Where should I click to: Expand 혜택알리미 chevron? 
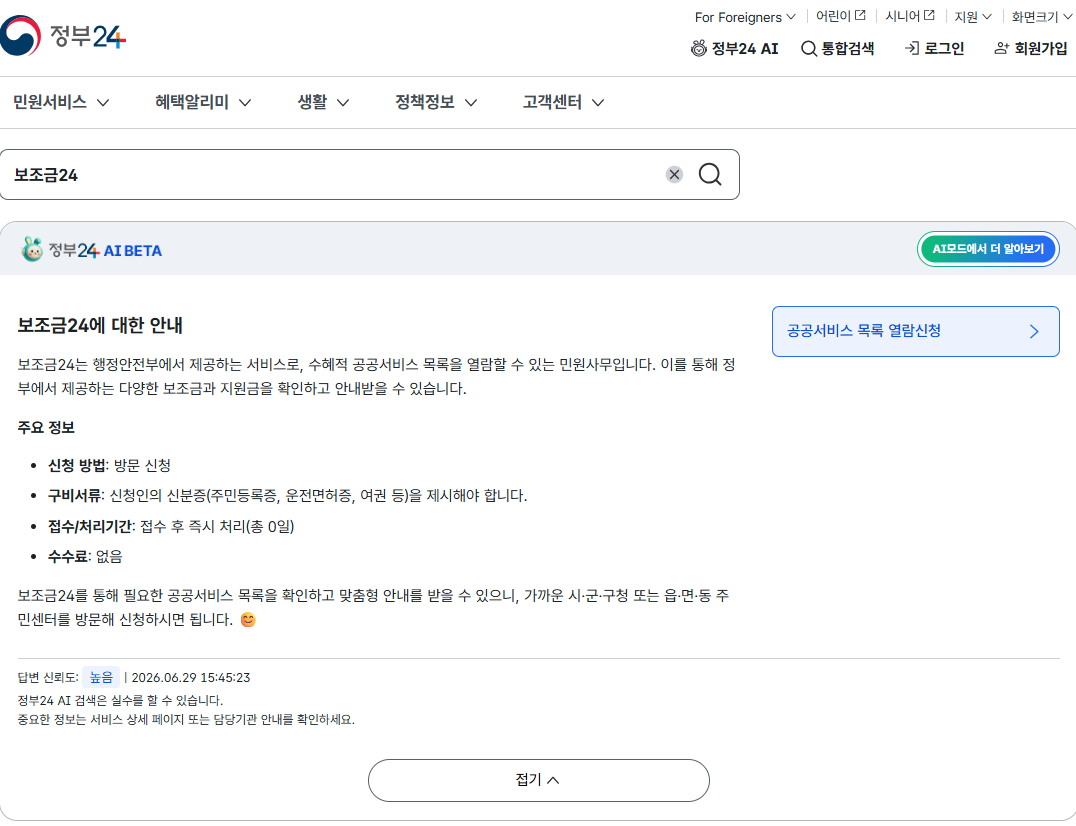[x=245, y=103]
